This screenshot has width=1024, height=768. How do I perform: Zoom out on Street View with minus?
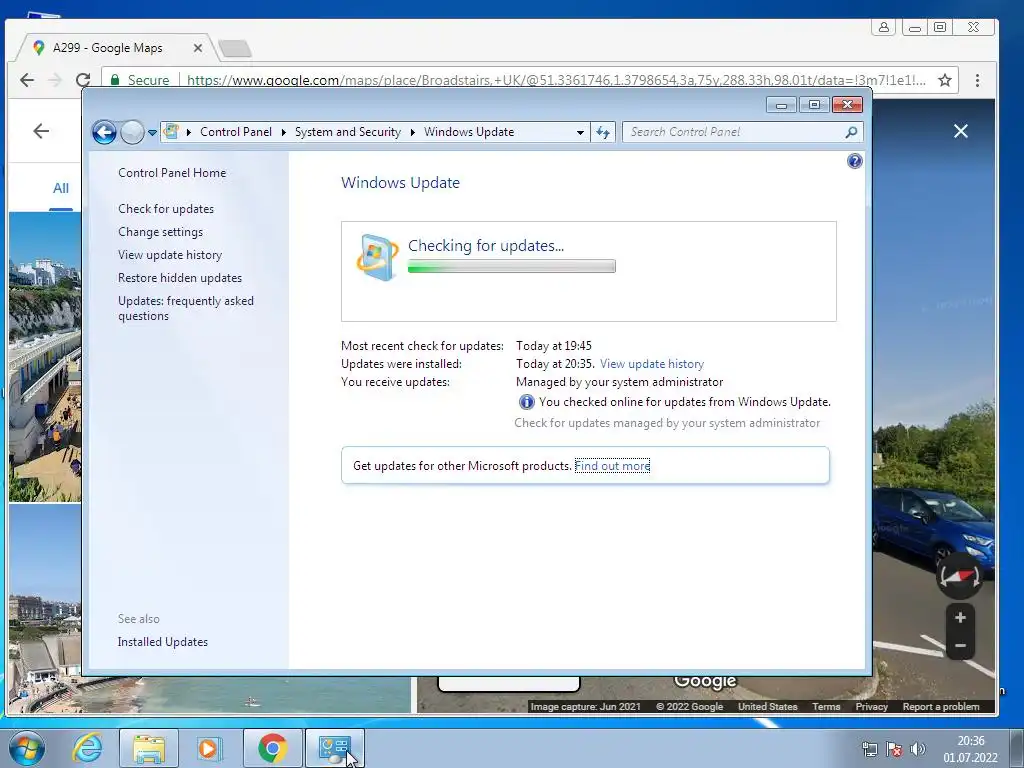pos(960,645)
